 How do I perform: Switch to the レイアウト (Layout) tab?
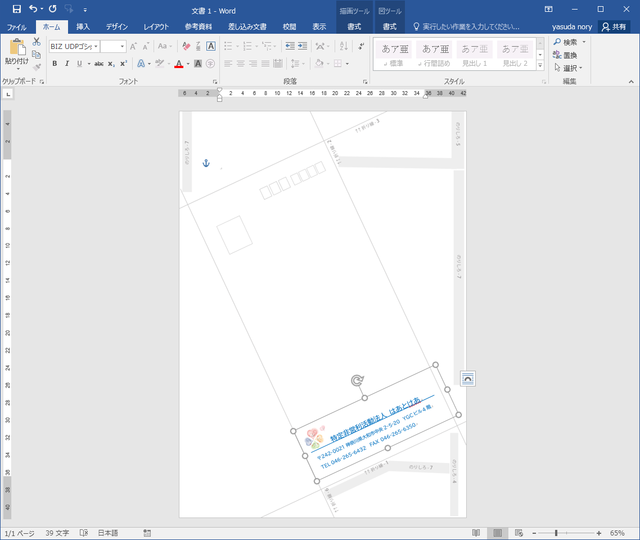156,27
